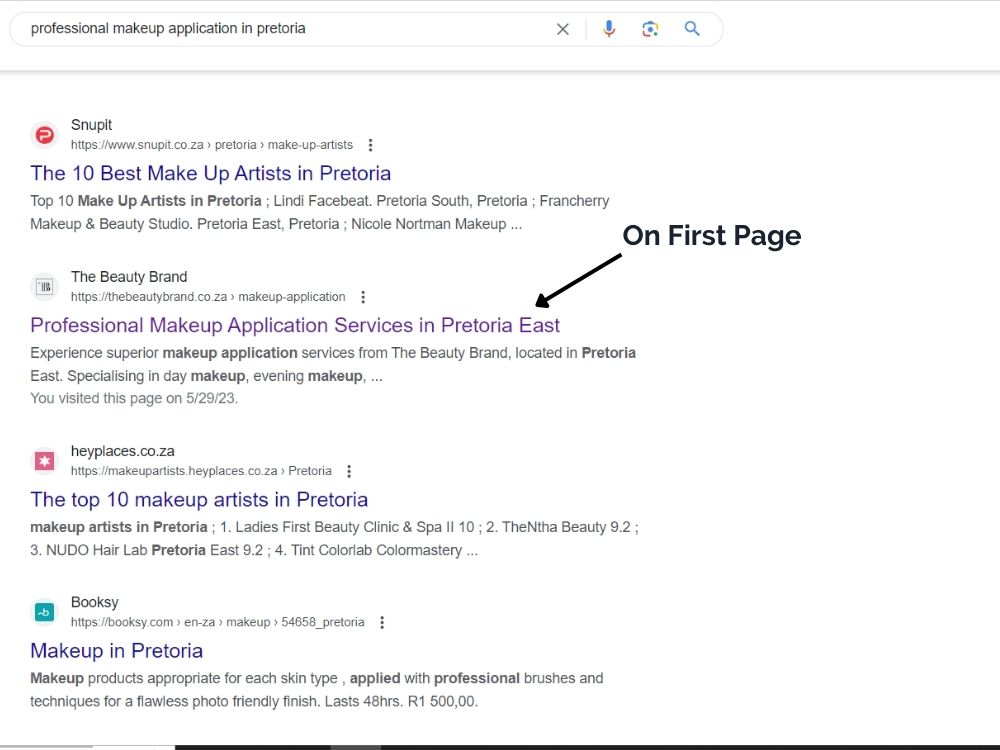Image resolution: width=1000 pixels, height=750 pixels.
Task: Open 'The top 10 makeup artists in Pretoria'
Action: click(199, 499)
